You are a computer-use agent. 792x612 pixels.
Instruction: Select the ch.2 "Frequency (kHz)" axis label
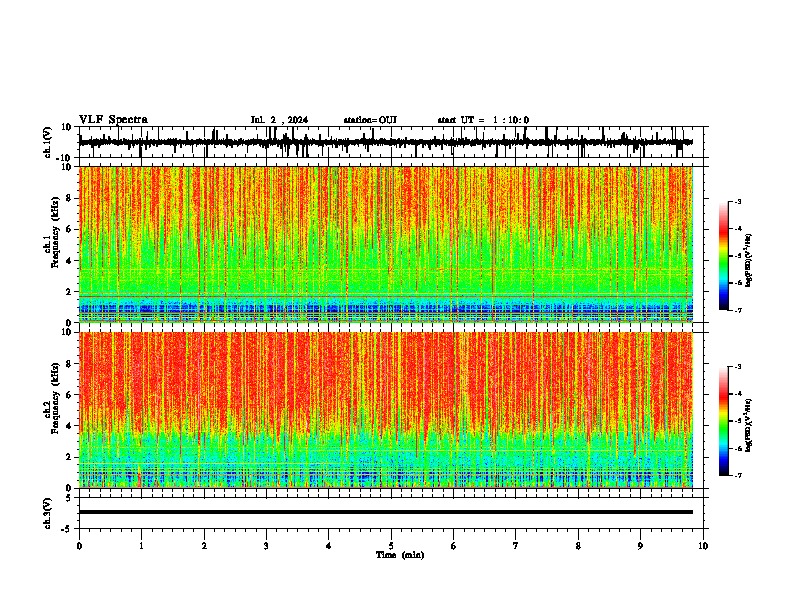(55, 398)
